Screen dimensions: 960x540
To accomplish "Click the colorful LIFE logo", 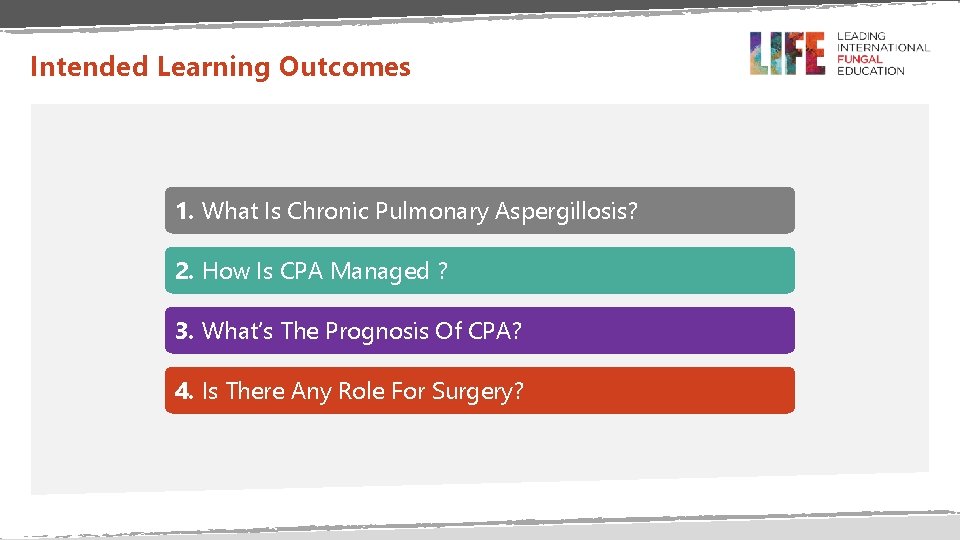I will click(787, 53).
